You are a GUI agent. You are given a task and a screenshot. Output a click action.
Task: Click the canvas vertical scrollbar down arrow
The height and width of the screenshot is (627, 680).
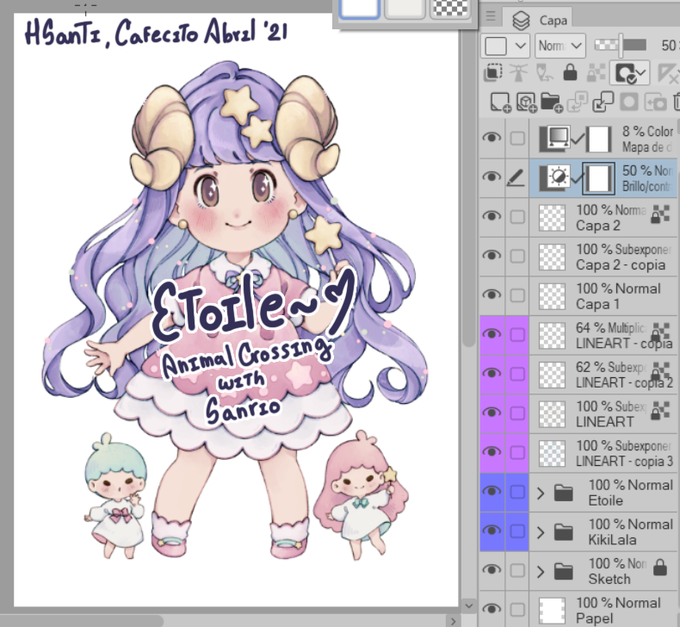coord(468,605)
